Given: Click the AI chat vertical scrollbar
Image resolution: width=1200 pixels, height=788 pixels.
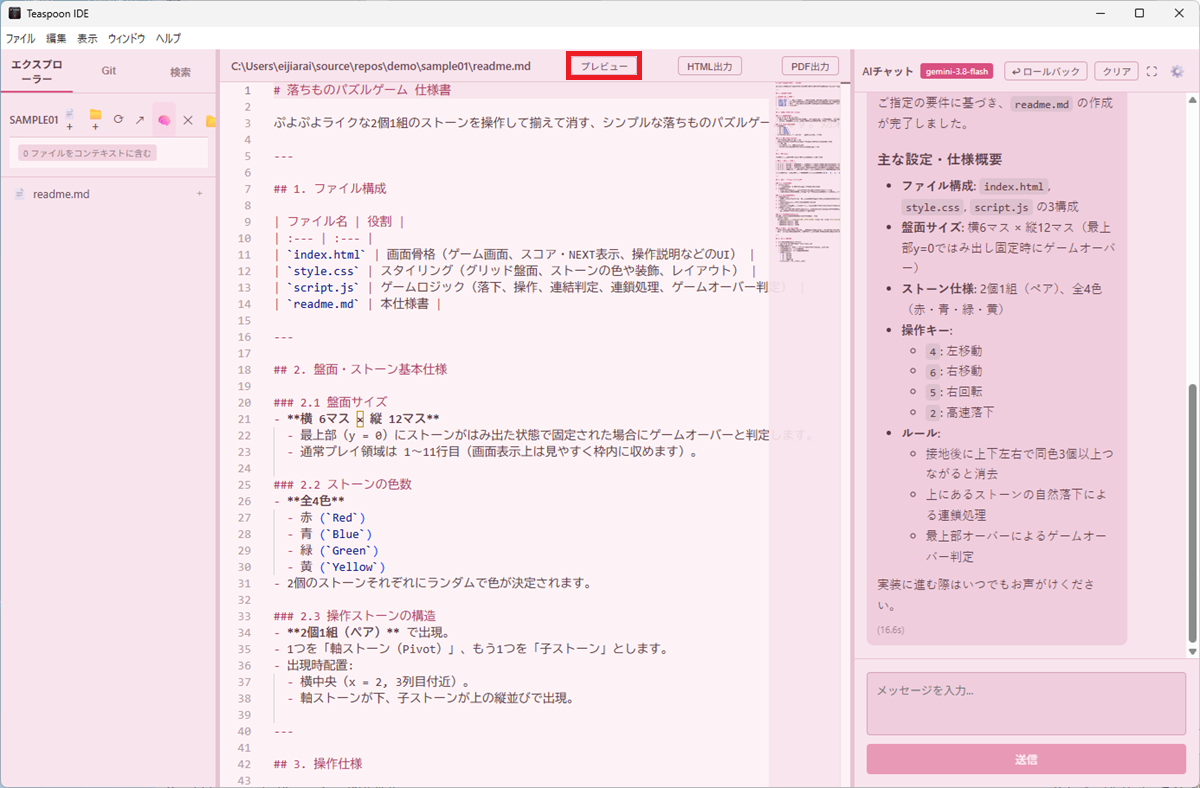Looking at the screenshot, I should (1192, 512).
